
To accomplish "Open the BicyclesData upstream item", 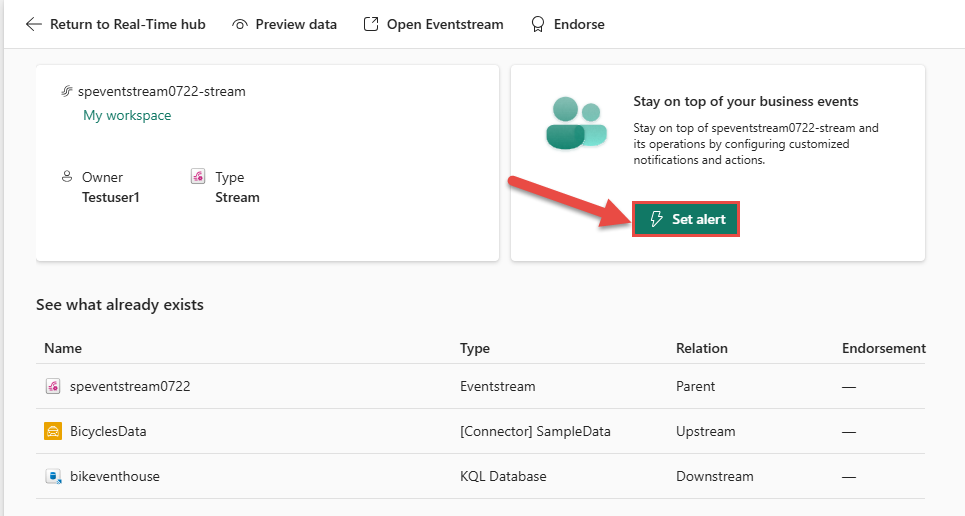I will click(108, 431).
